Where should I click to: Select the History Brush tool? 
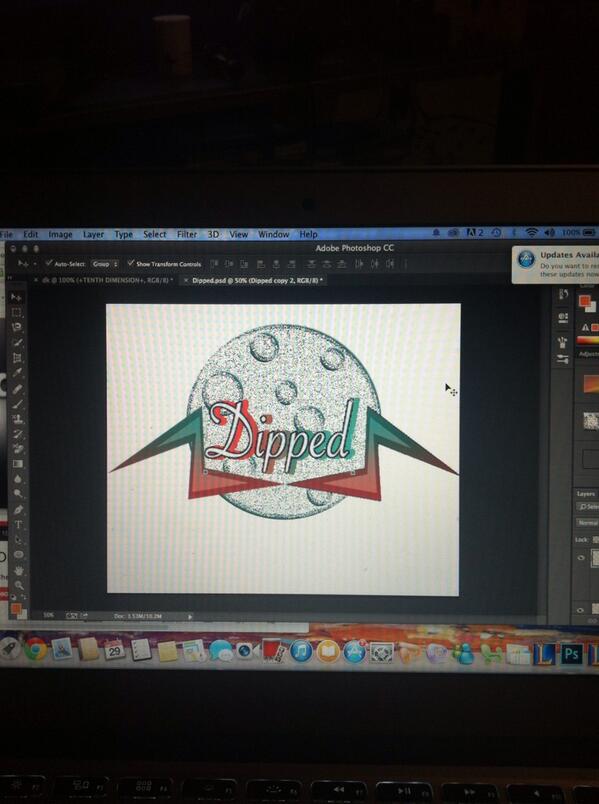[x=17, y=434]
